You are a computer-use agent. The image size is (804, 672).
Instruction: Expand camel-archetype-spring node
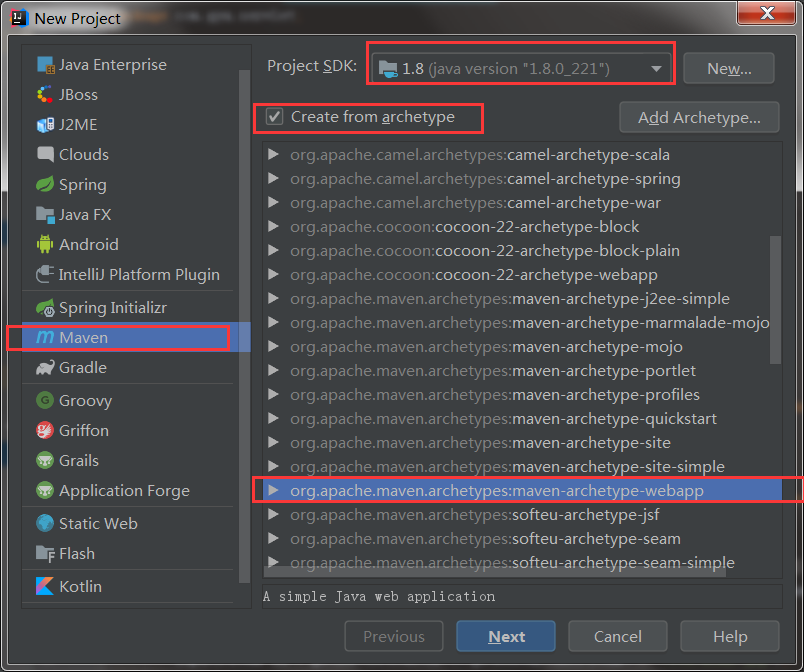tap(273, 178)
